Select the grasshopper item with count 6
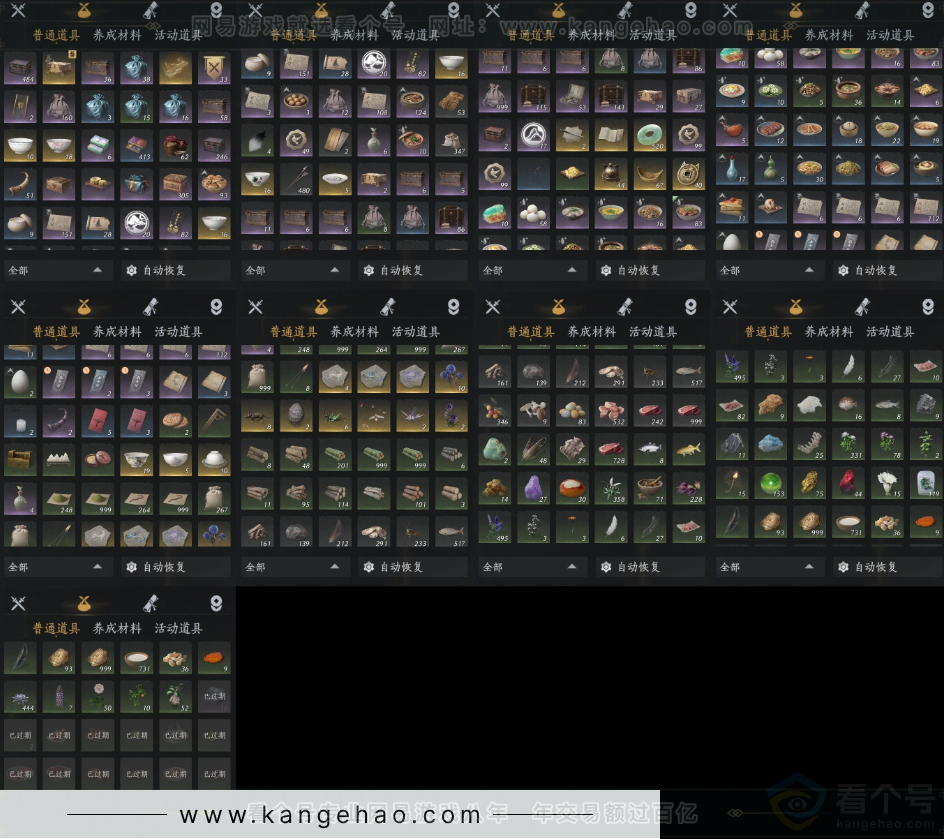The height and width of the screenshot is (839, 944). click(335, 416)
